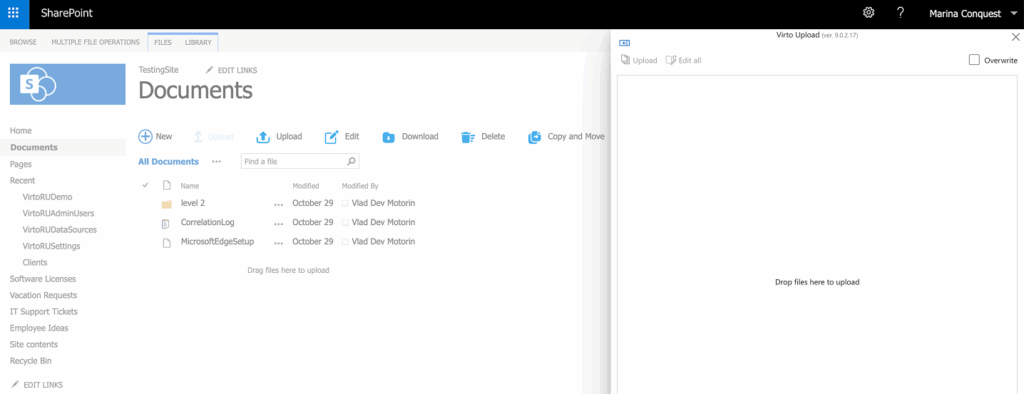Click the CorrelationLog file icon
This screenshot has height=394, width=1024.
[166, 223]
